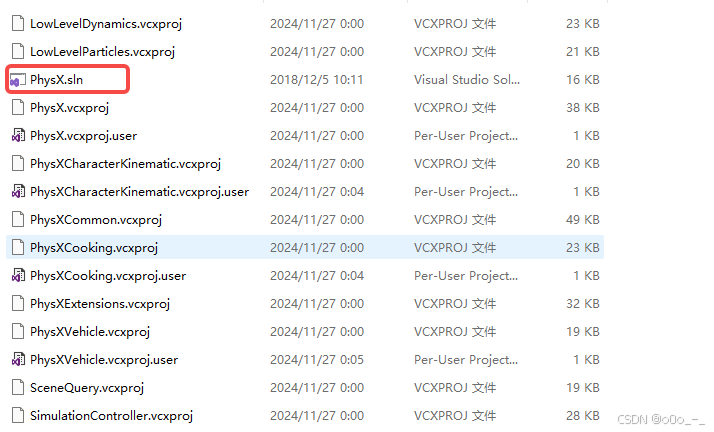Click the PhysXExtensions.vcxproj file name
This screenshot has width=714, height=432.
[x=100, y=304]
